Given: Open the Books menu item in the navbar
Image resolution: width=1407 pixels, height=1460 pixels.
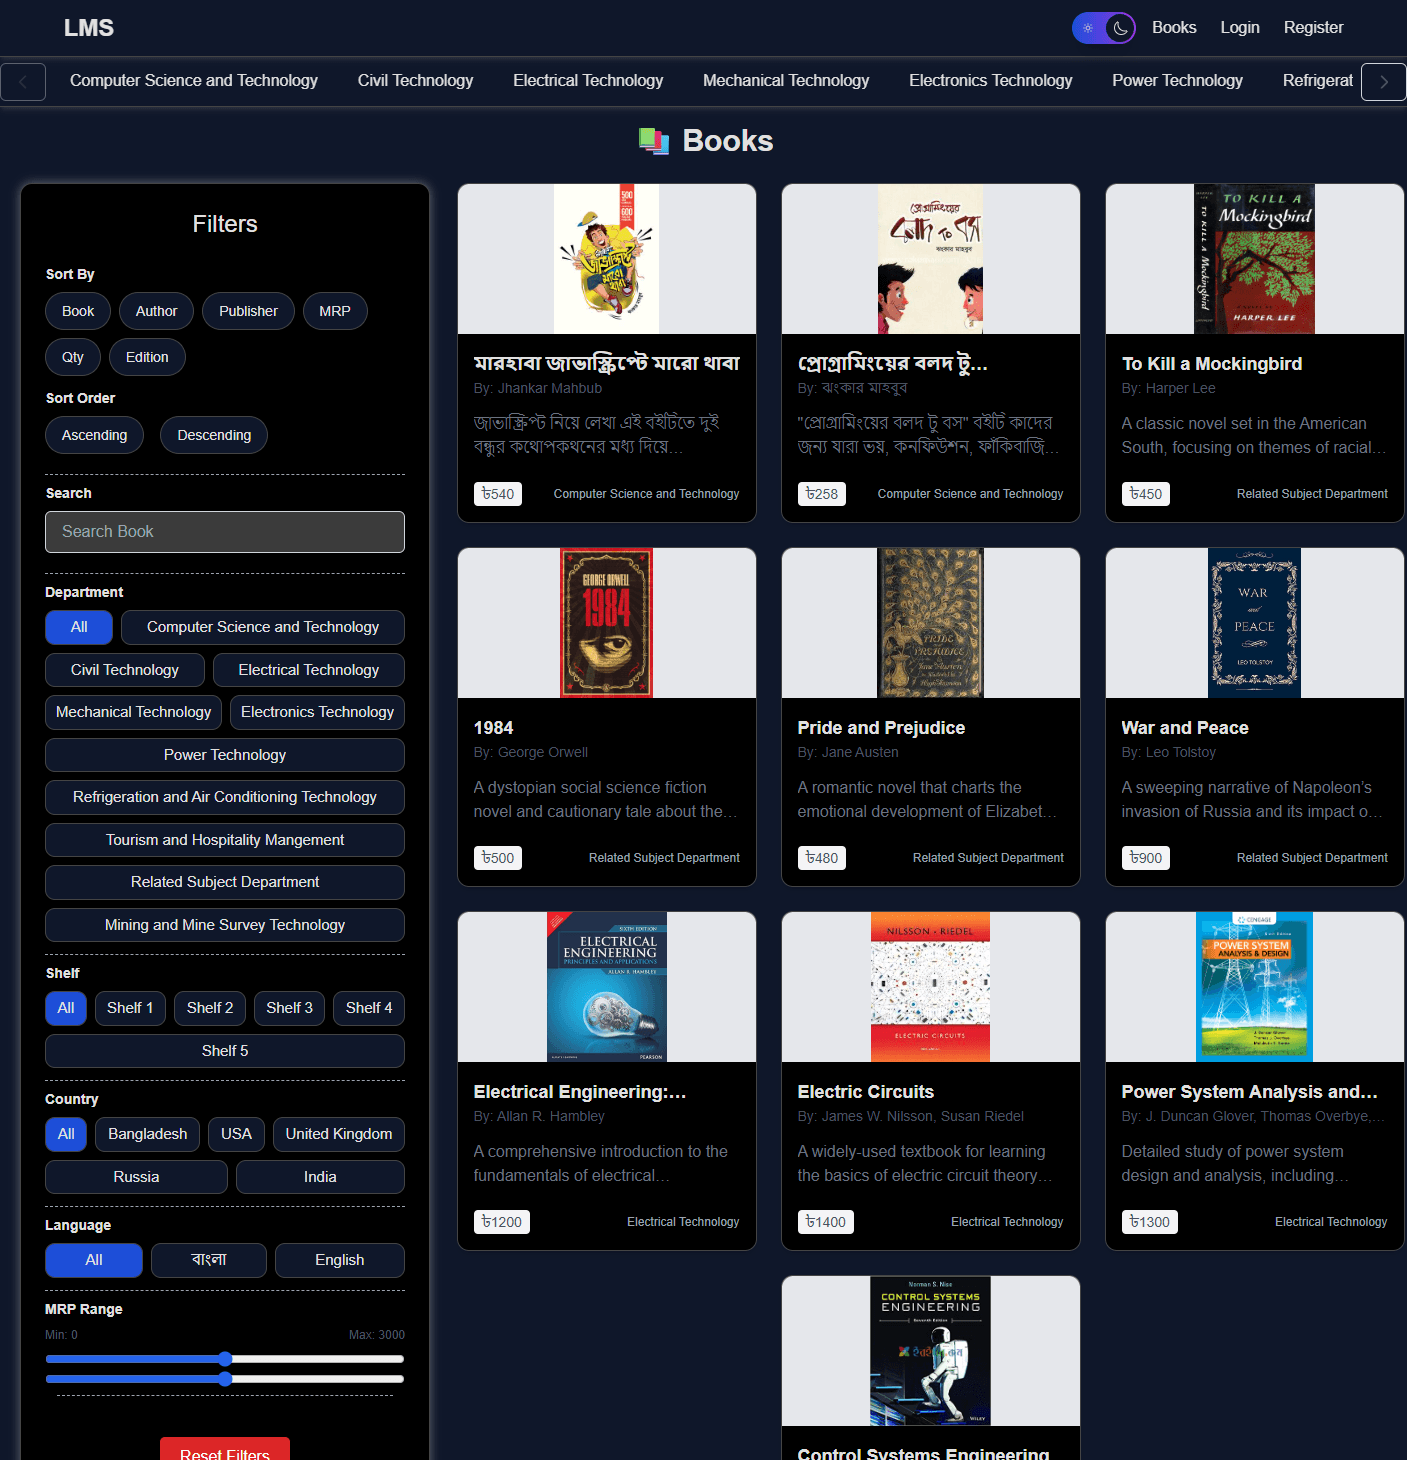Looking at the screenshot, I should (x=1174, y=27).
